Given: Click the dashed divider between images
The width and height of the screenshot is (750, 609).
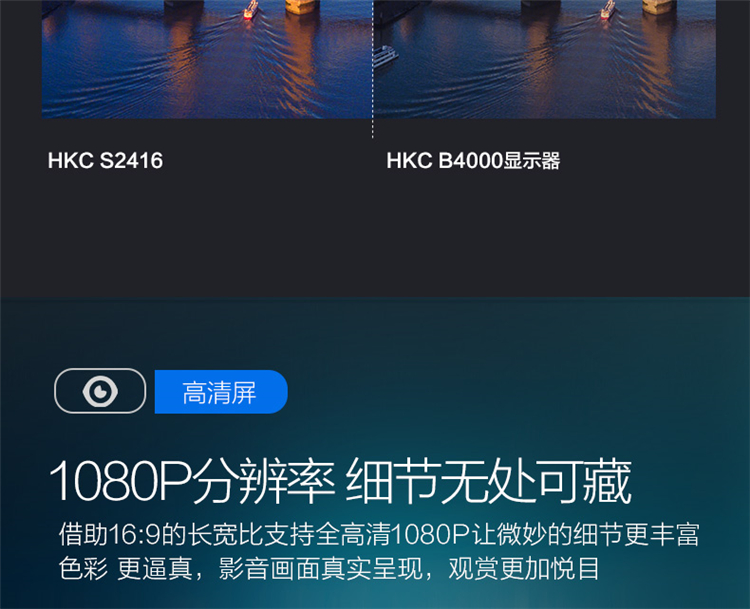Looking at the screenshot, I should (373, 69).
